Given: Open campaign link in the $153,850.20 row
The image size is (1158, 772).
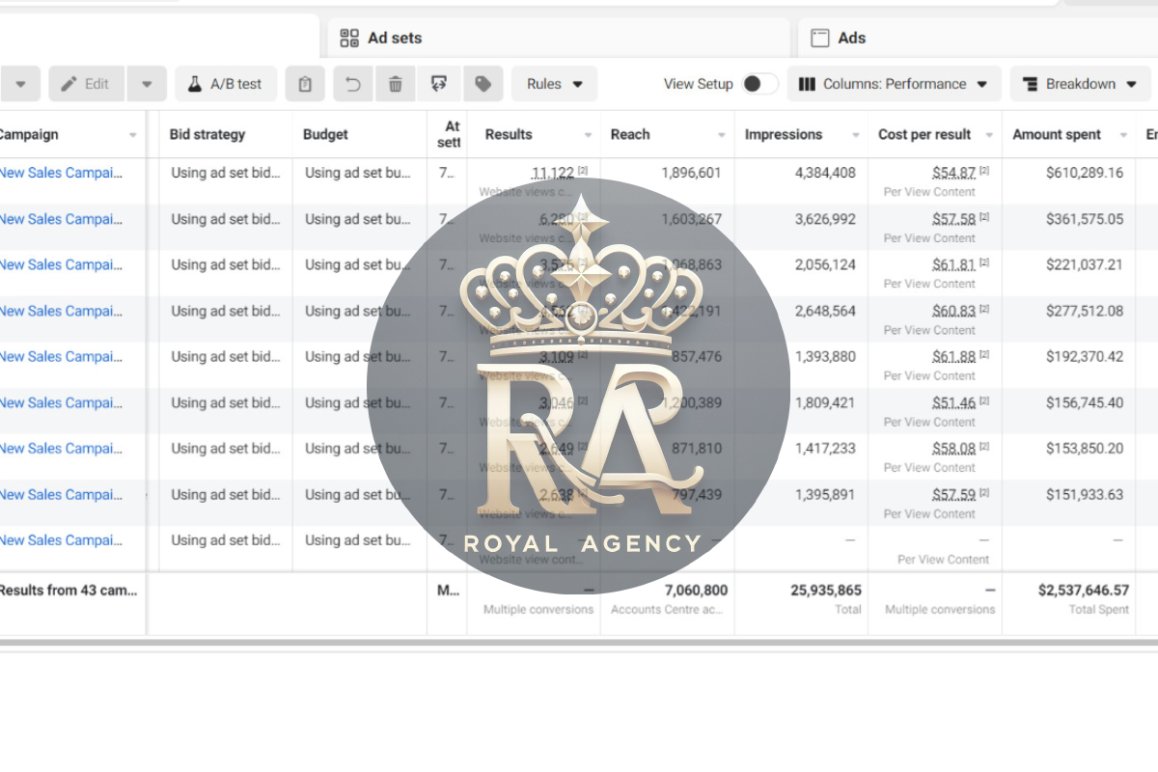Looking at the screenshot, I should (x=61, y=448).
